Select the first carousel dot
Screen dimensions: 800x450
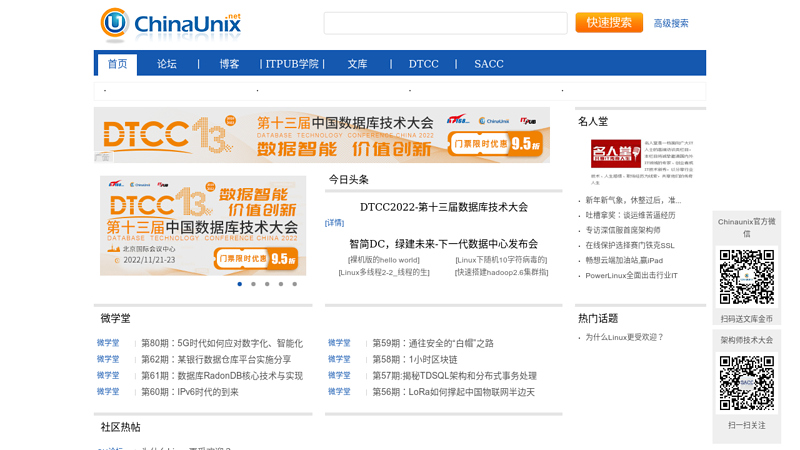[240, 284]
